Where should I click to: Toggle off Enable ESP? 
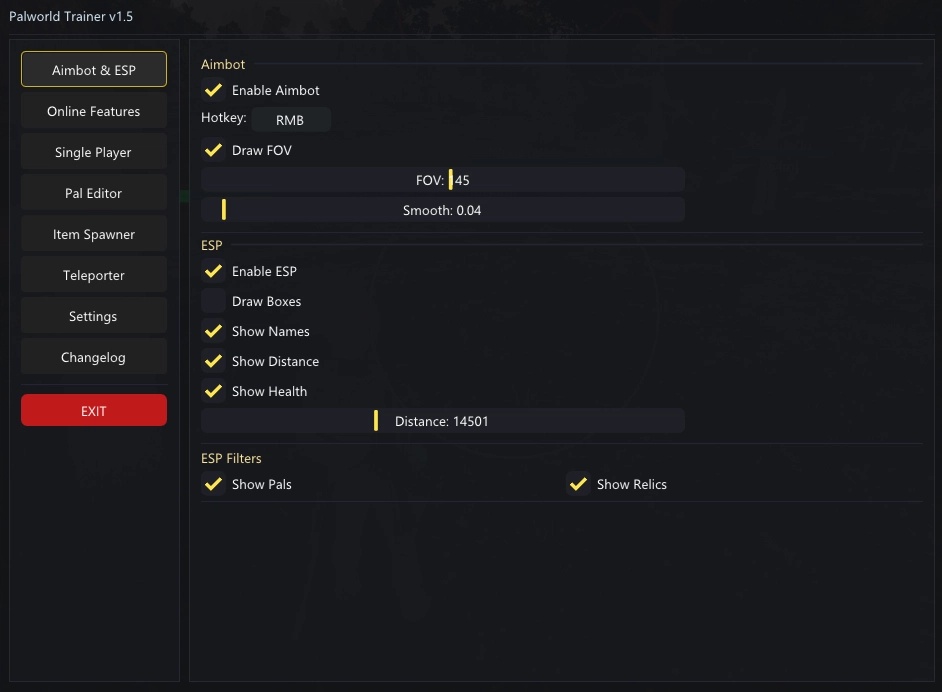[x=213, y=271]
